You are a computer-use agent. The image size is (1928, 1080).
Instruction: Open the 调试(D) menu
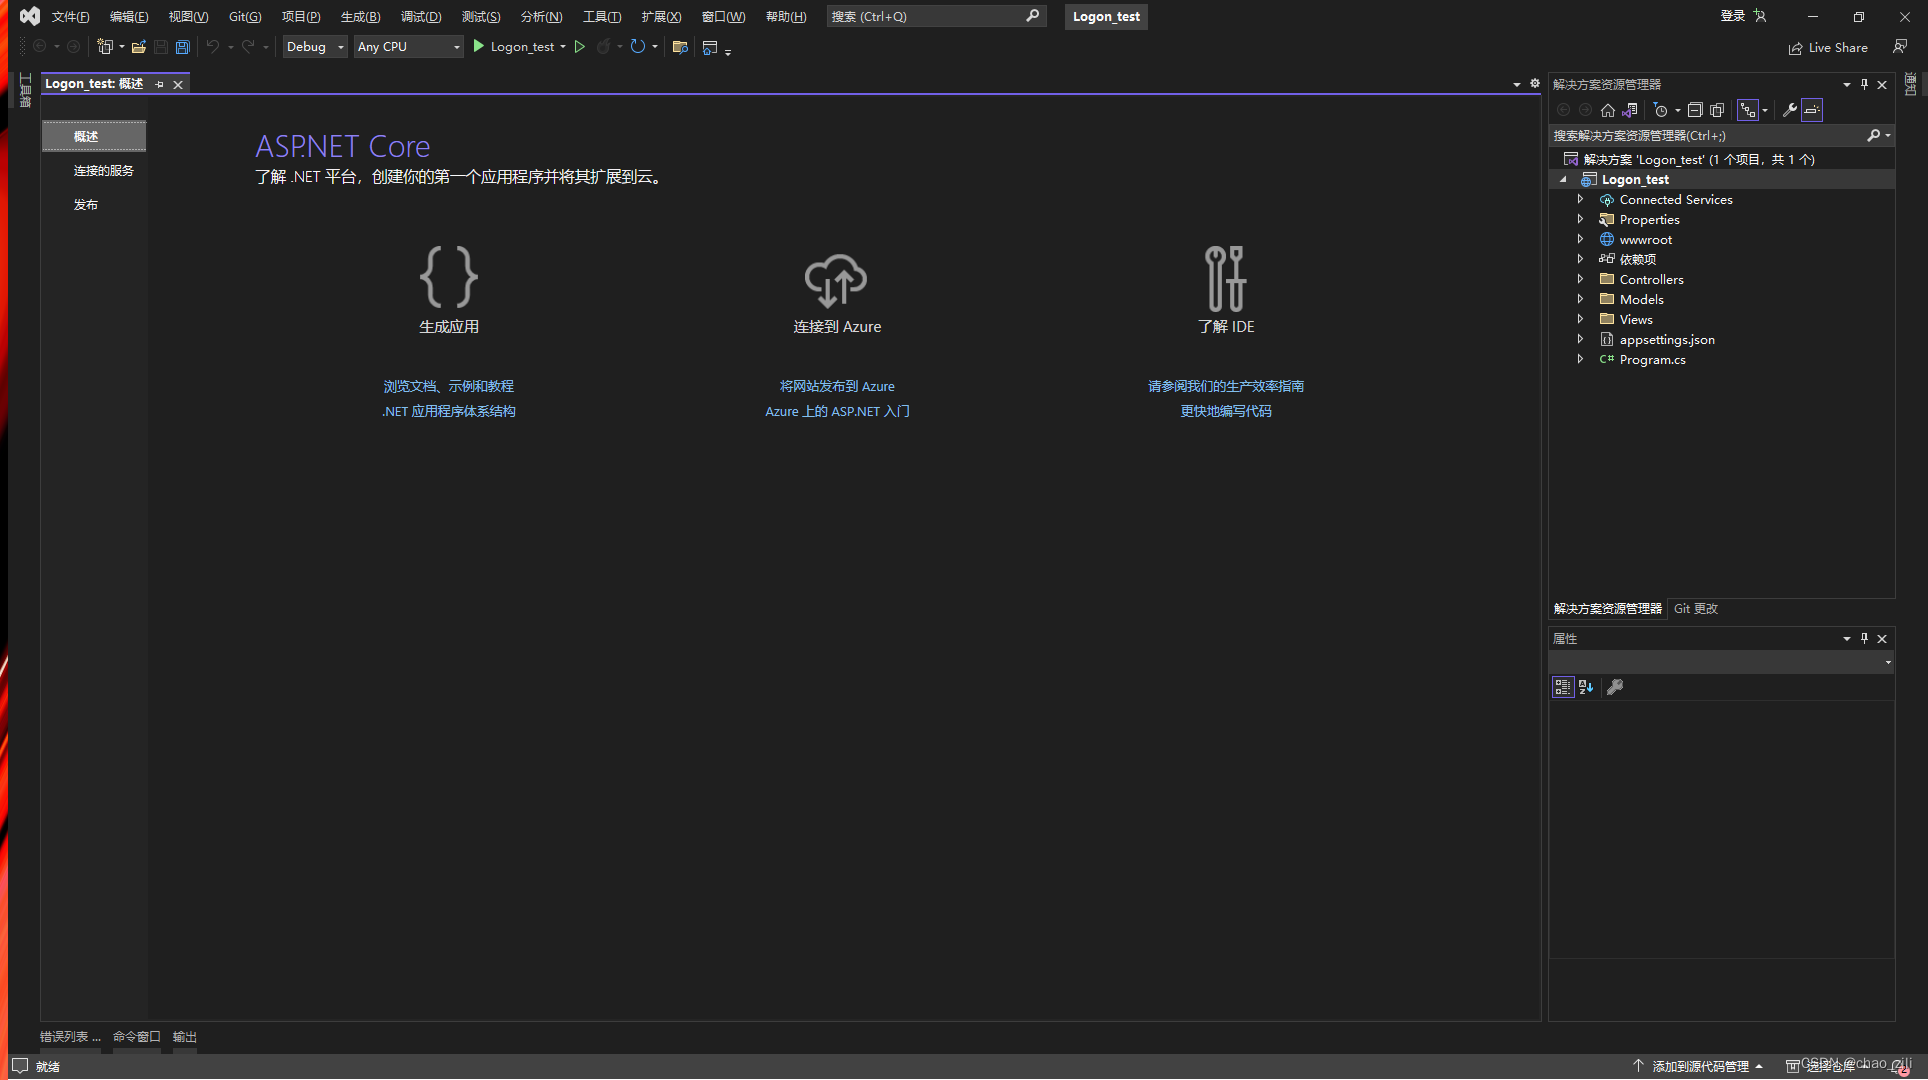coord(420,16)
